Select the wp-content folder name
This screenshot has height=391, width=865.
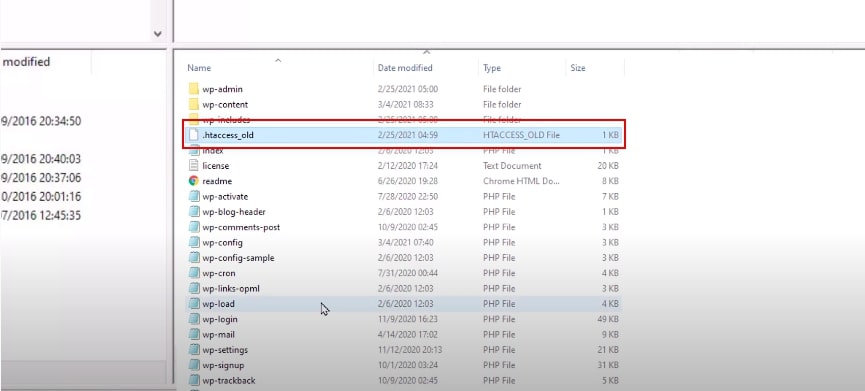[225, 104]
